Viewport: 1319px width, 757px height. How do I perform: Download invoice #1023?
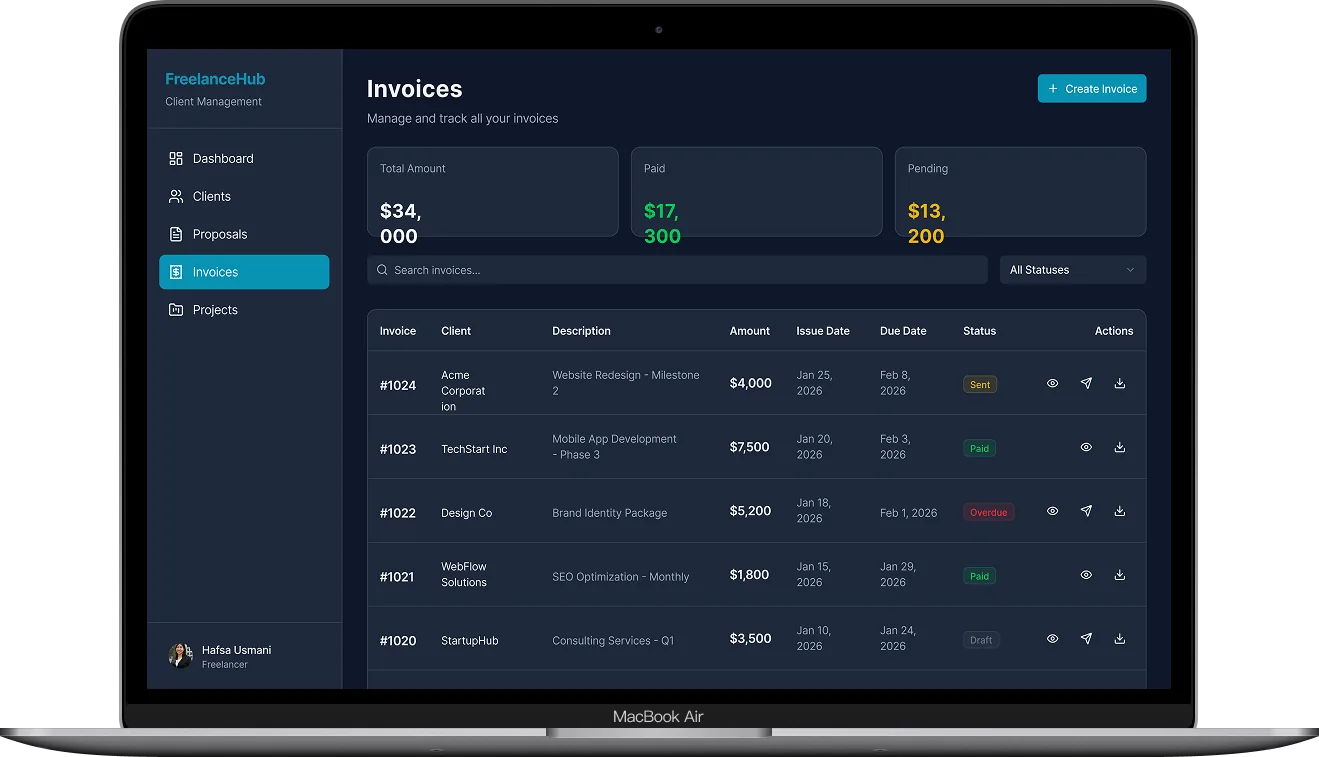coord(1120,447)
